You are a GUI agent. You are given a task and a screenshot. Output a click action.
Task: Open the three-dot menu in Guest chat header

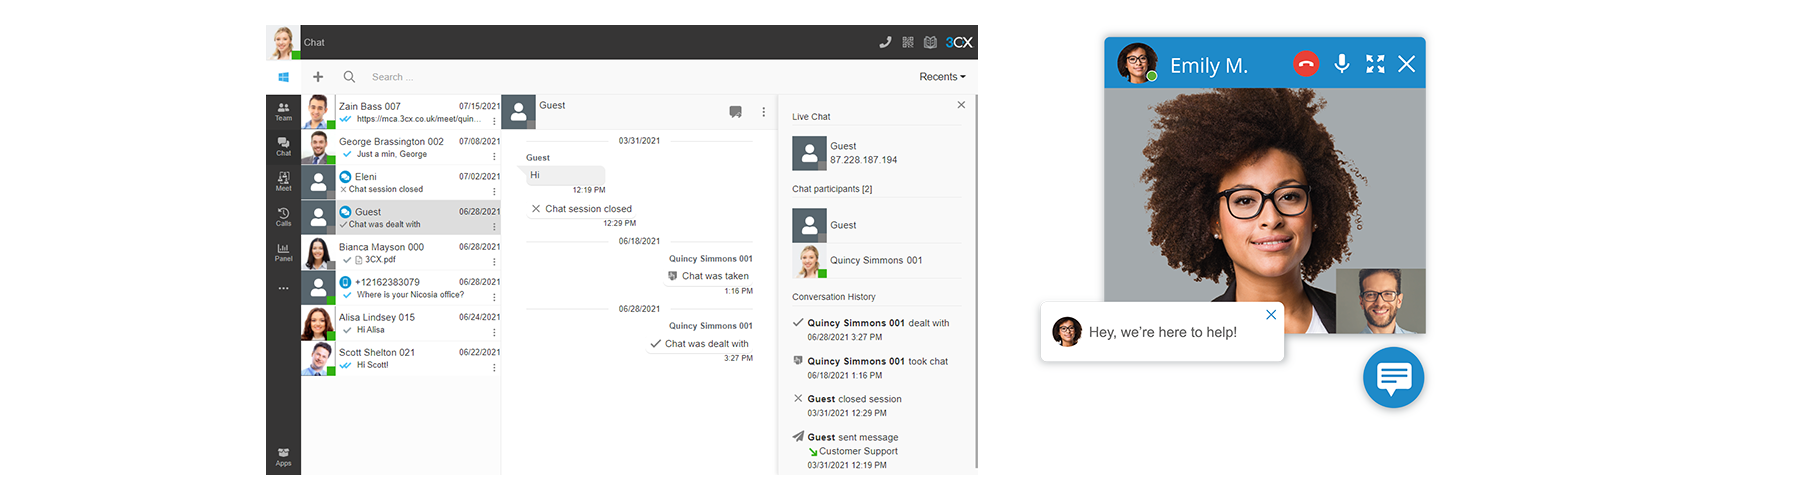coord(764,112)
